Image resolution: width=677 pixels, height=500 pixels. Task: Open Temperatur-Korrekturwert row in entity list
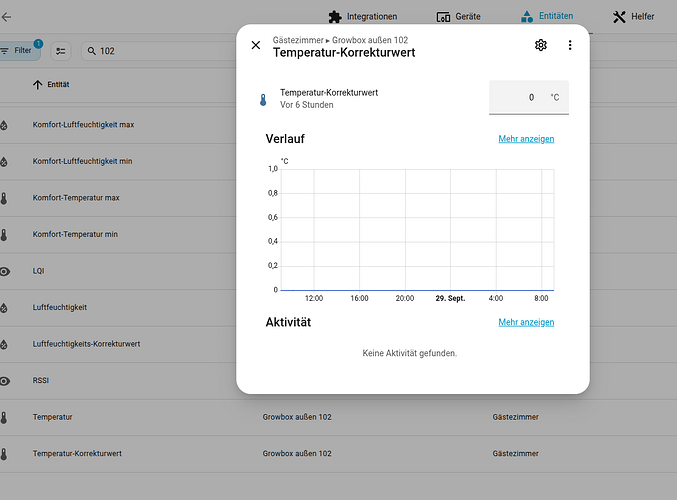[x=338, y=454]
